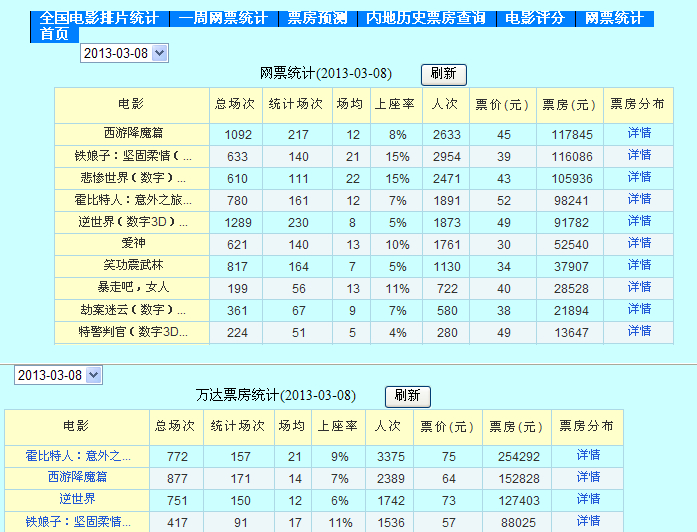The height and width of the screenshot is (532, 697).
Task: Open 内地历史票房查询 menu item
Action: tap(426, 19)
